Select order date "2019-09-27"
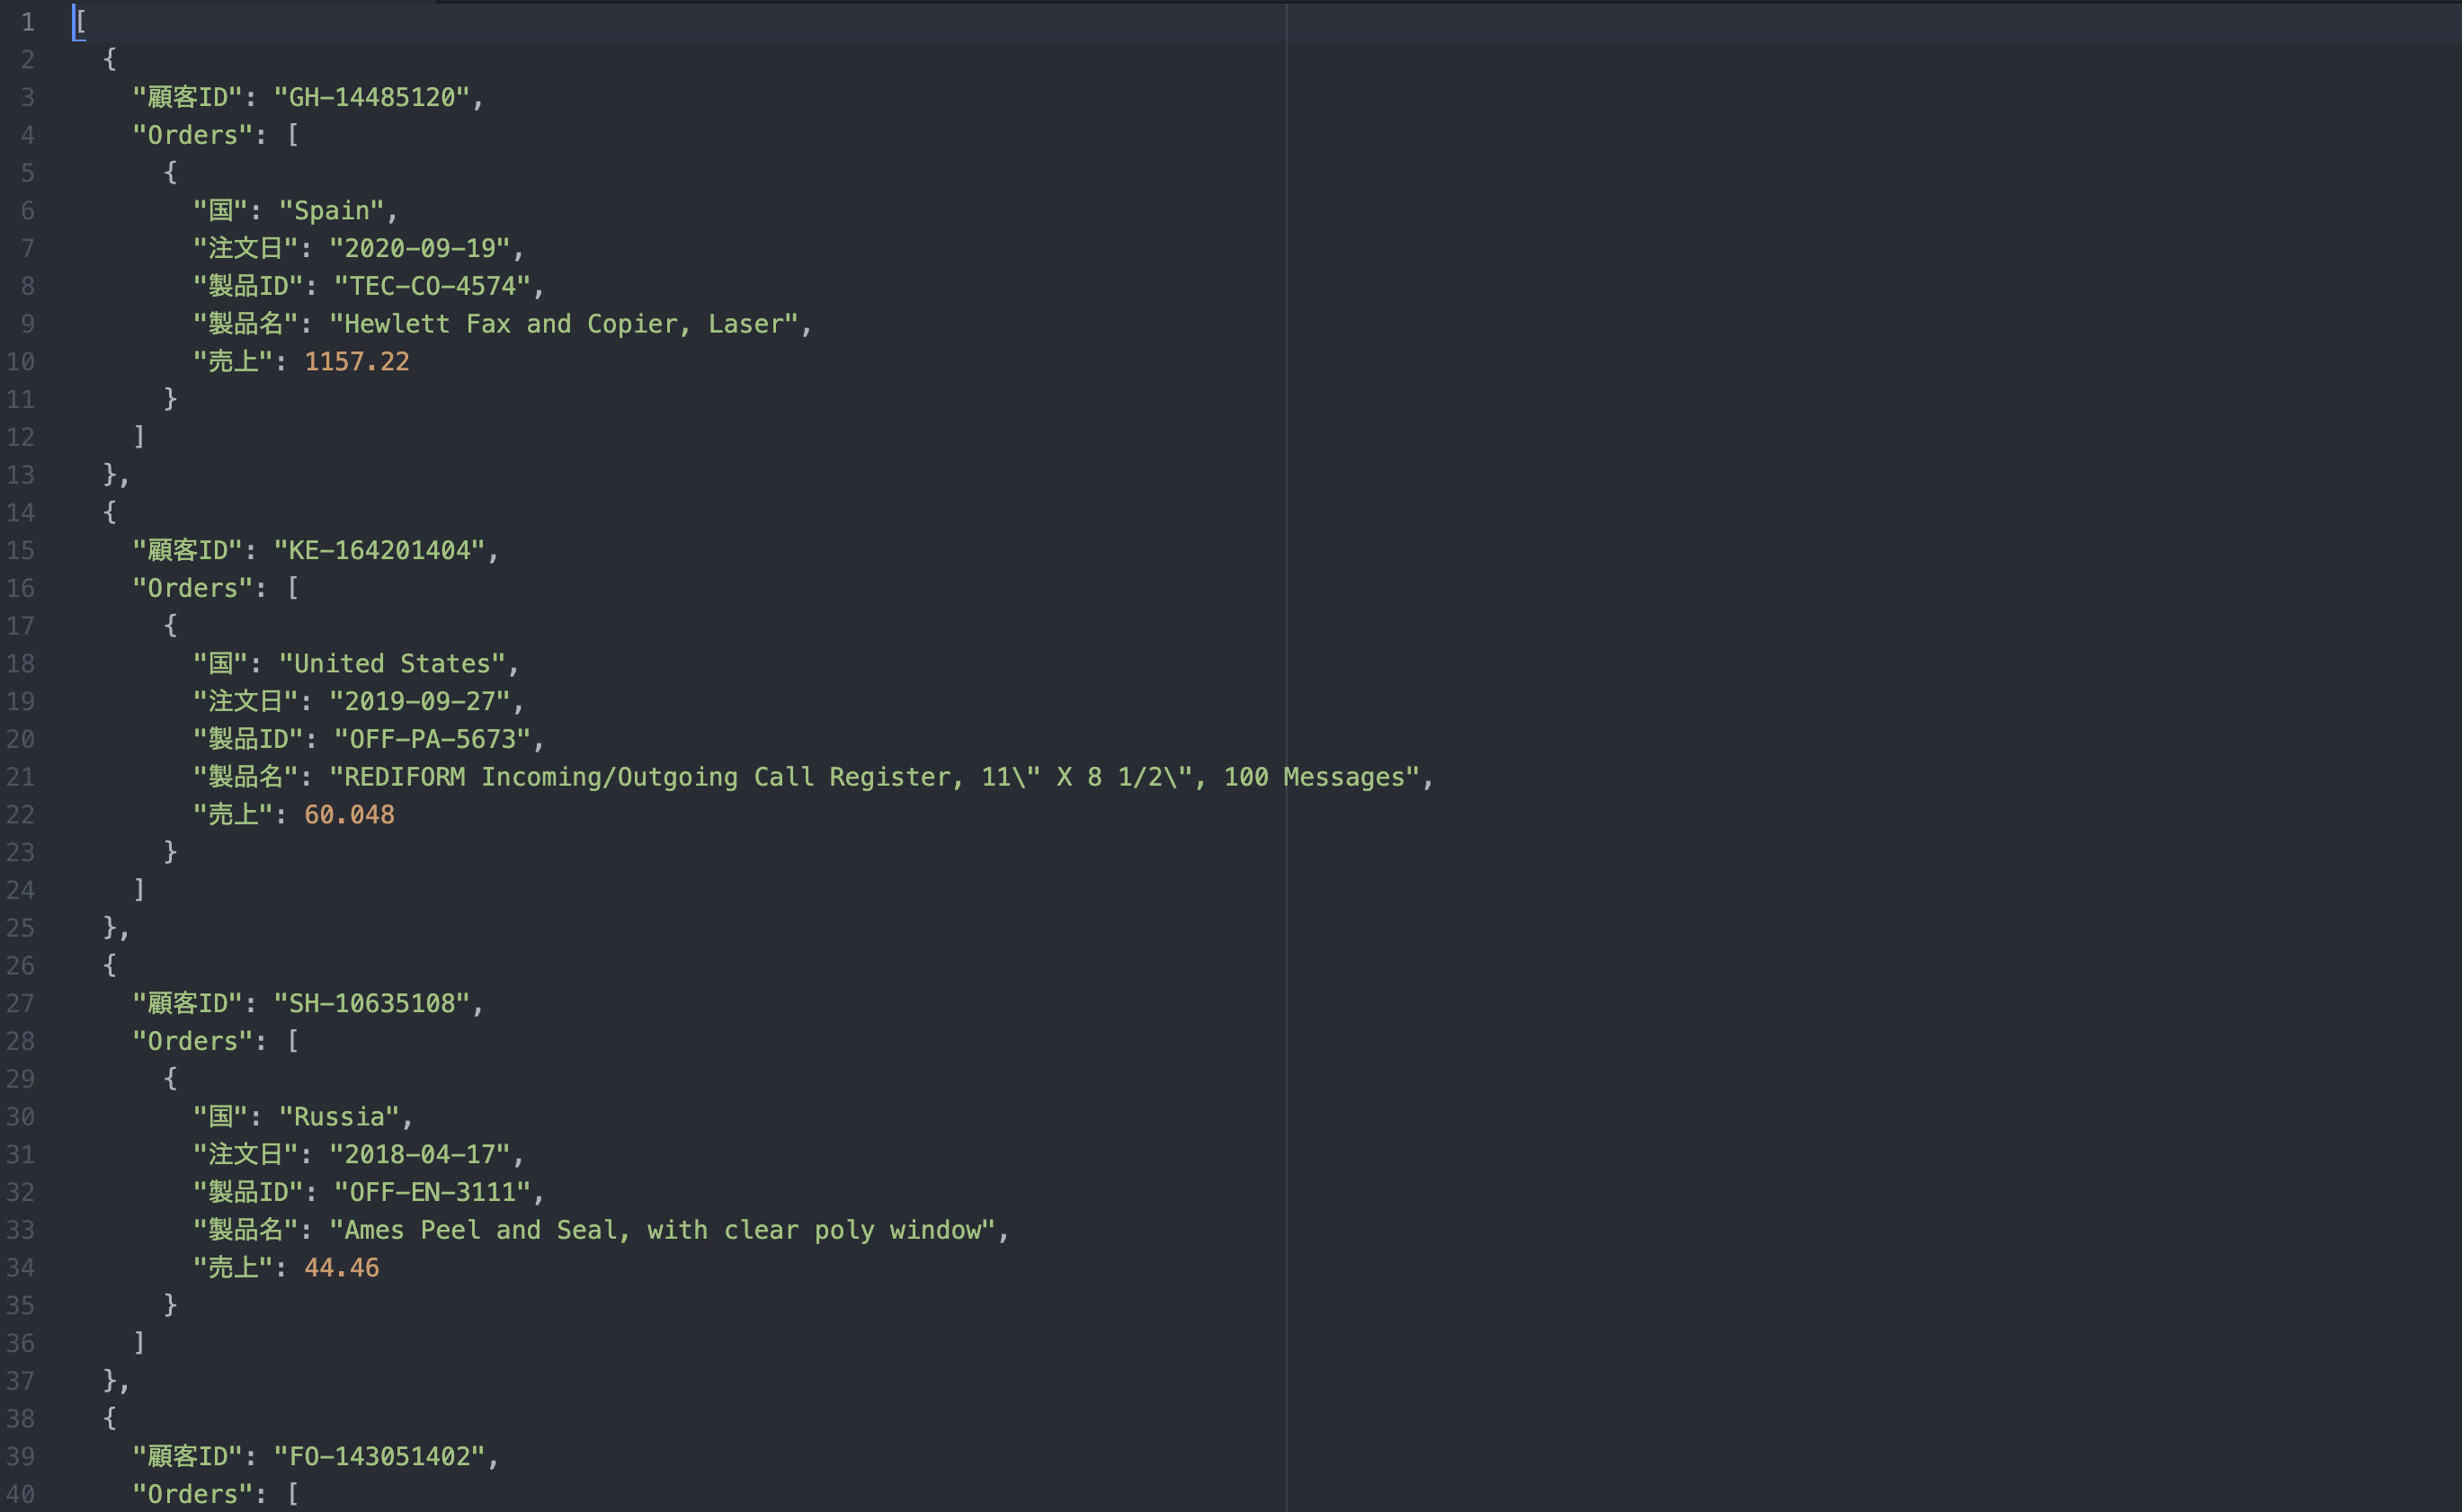2462x1512 pixels. pos(420,701)
